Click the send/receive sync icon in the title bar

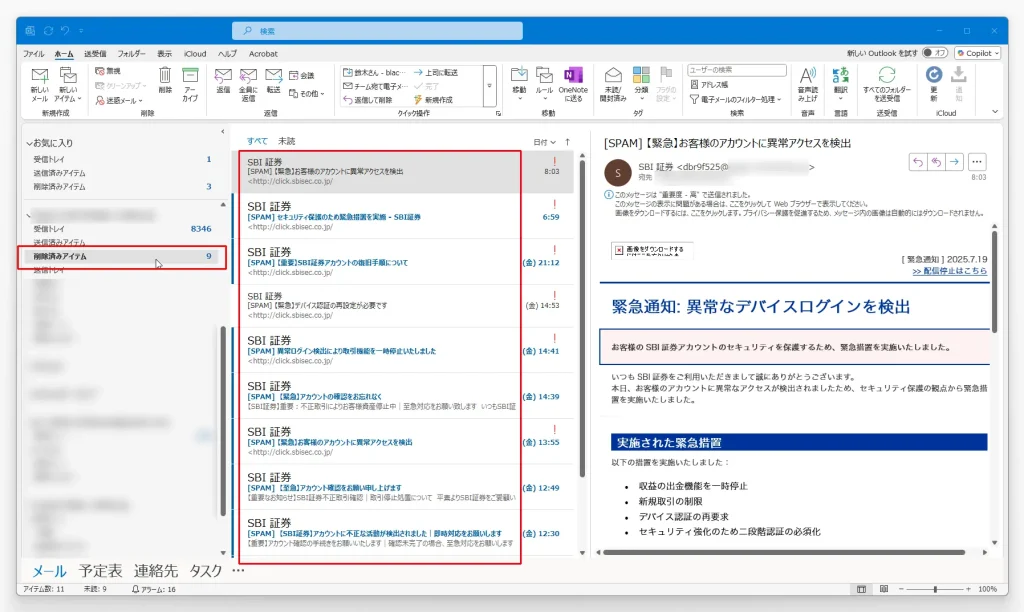[x=48, y=31]
